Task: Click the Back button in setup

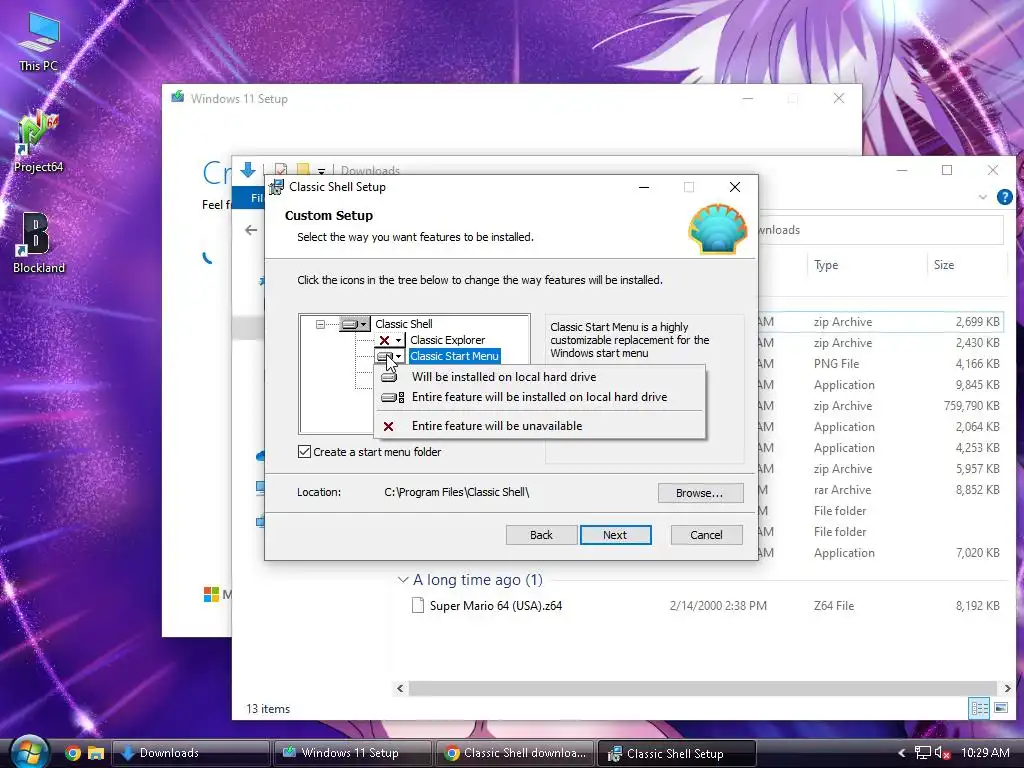Action: click(541, 535)
